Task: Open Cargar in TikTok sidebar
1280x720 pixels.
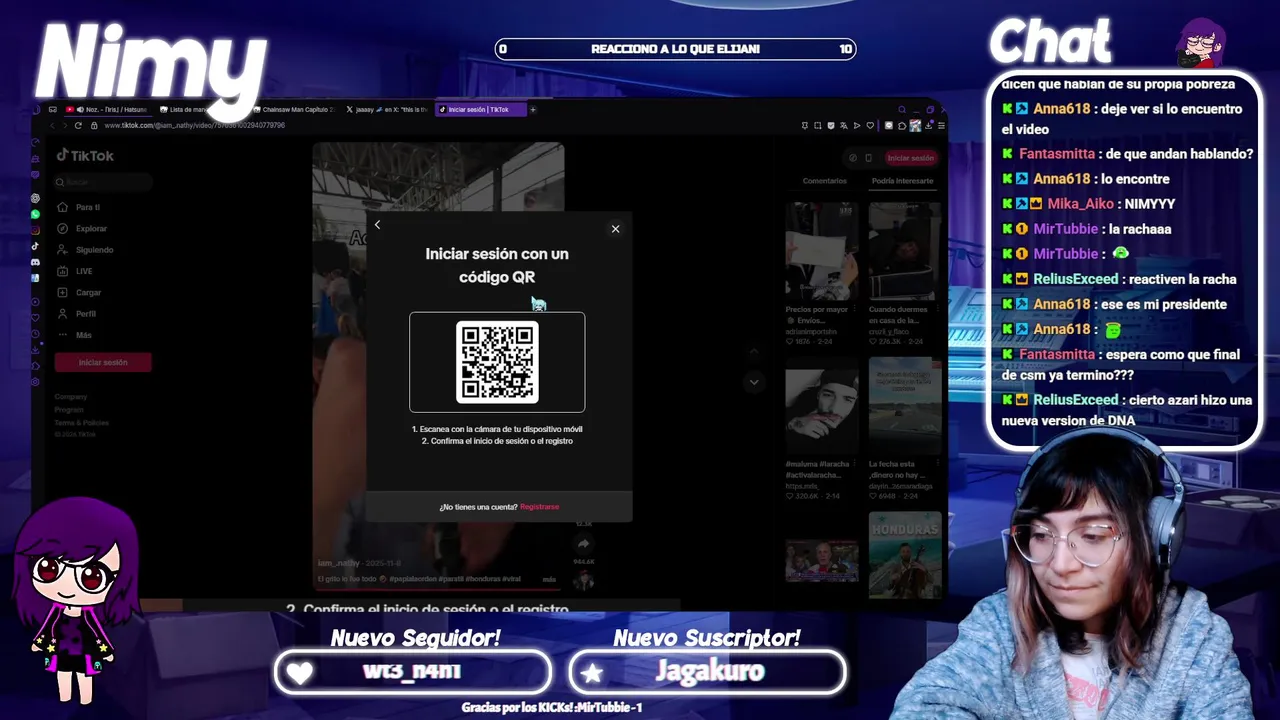Action: [x=80, y=292]
